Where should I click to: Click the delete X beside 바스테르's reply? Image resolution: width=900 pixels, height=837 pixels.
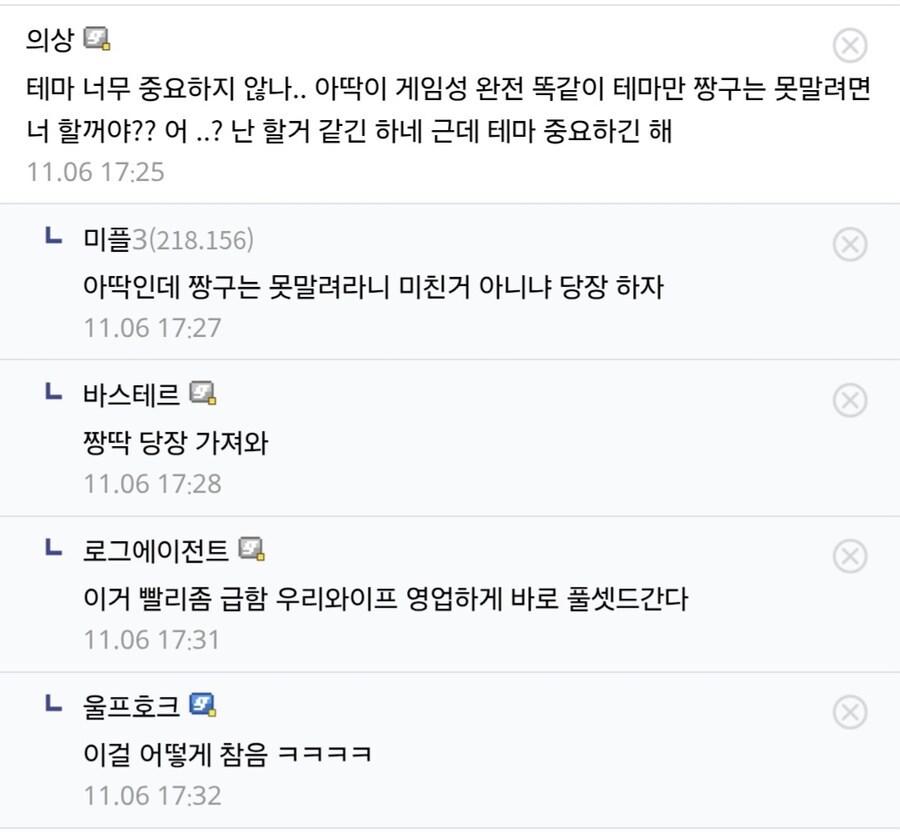[850, 401]
